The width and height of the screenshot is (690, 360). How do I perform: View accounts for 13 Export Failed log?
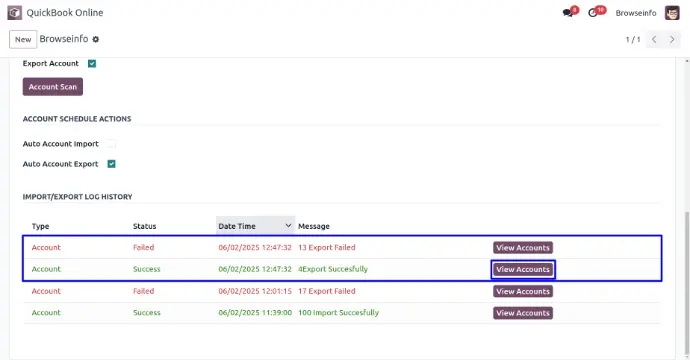coord(523,248)
